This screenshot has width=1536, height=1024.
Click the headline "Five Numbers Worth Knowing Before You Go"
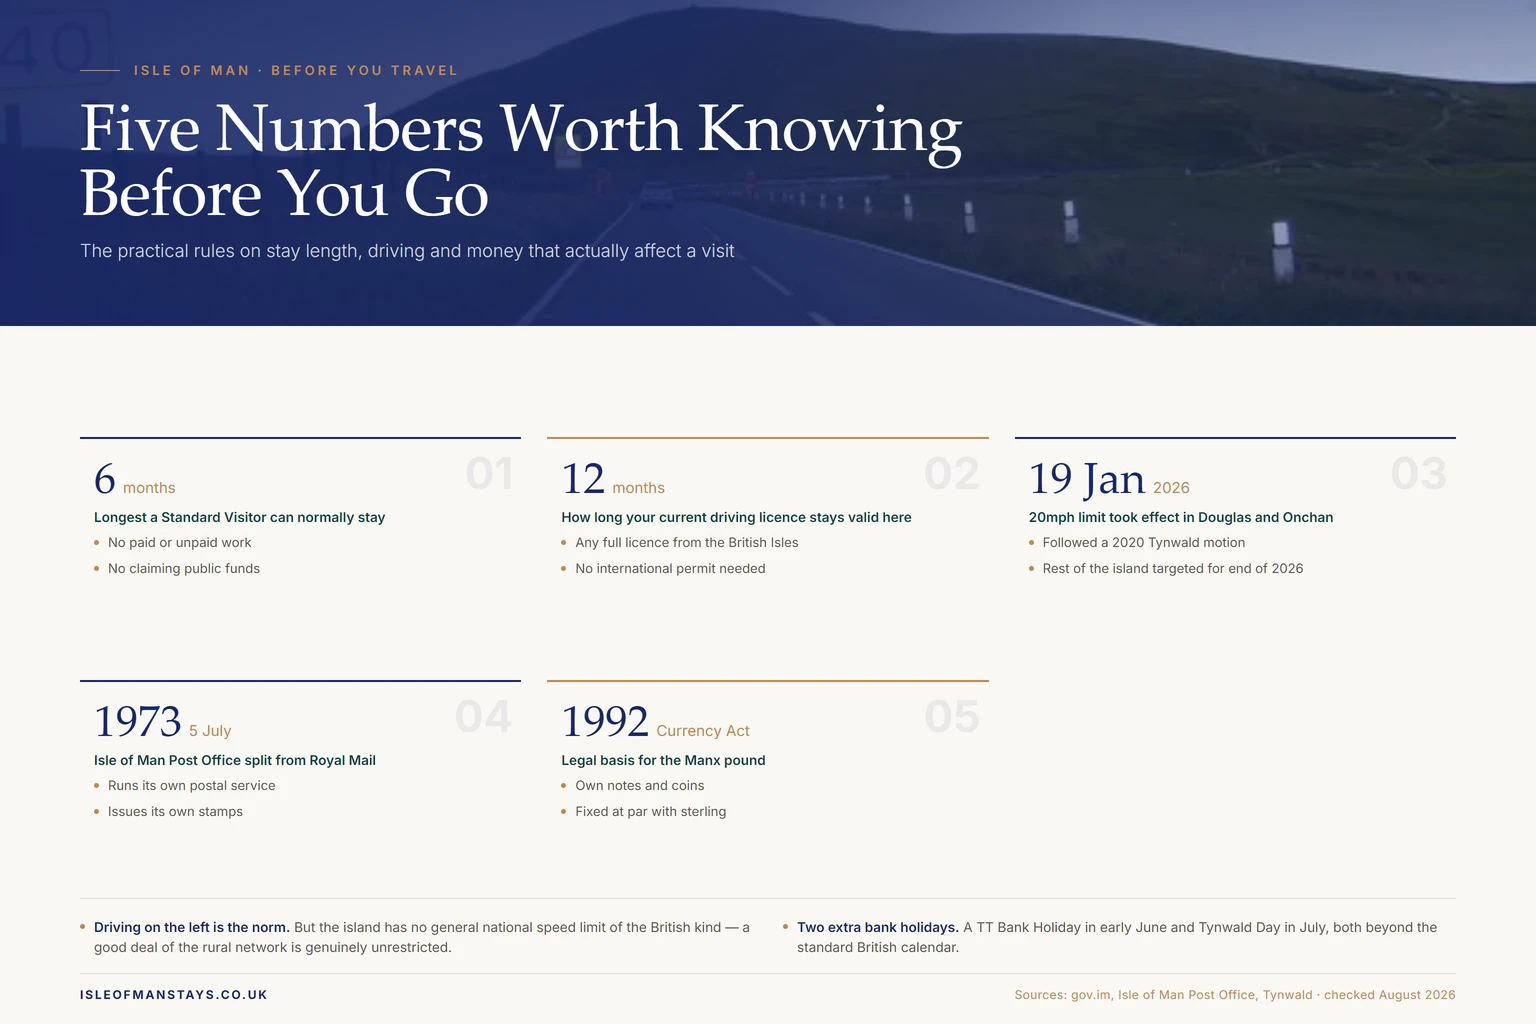[521, 161]
